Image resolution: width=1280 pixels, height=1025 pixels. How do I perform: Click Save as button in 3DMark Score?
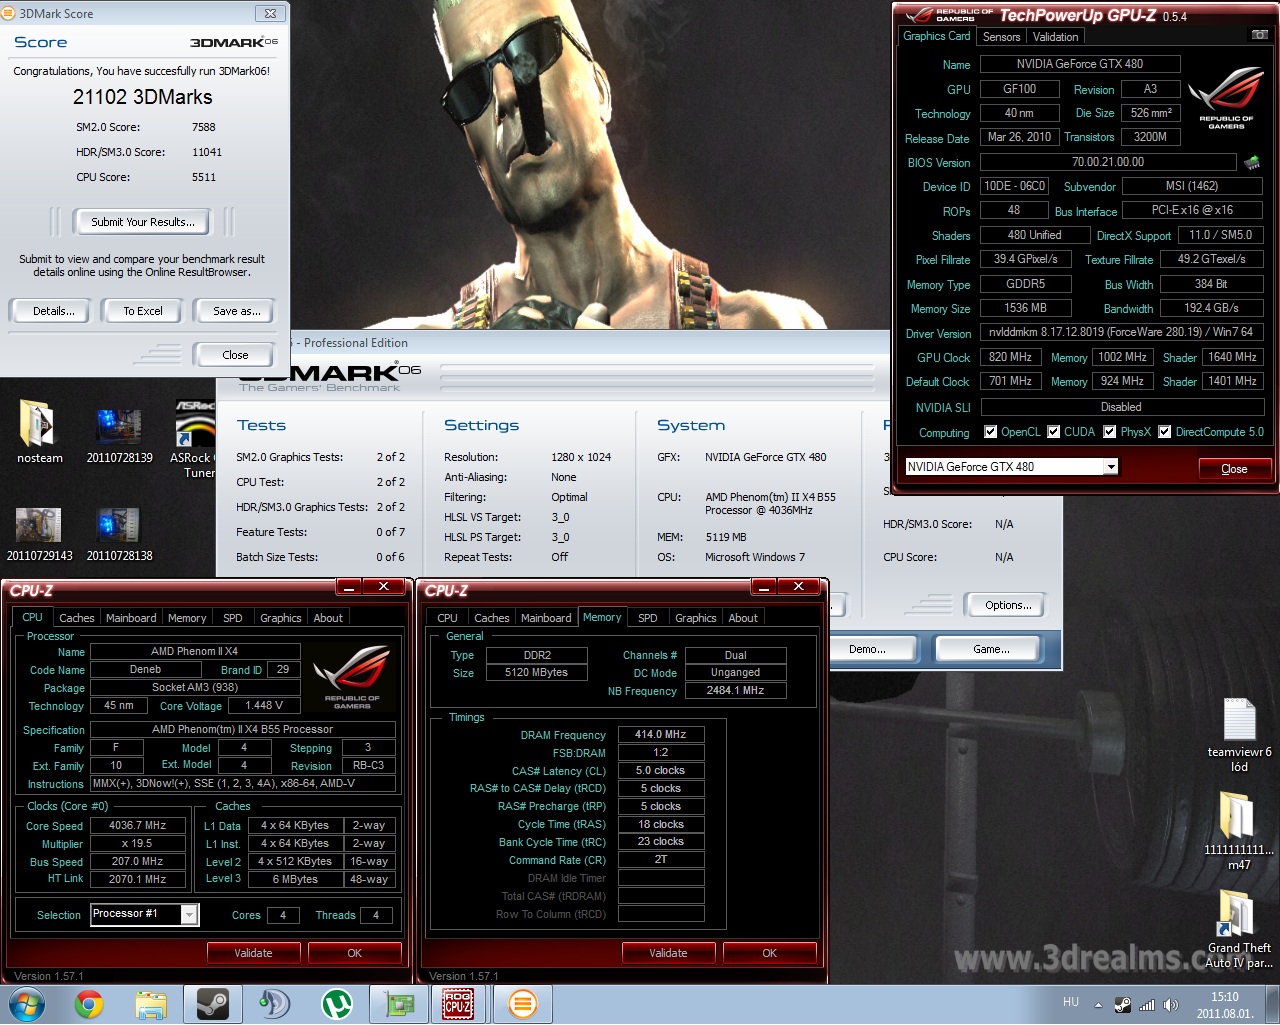coord(237,311)
